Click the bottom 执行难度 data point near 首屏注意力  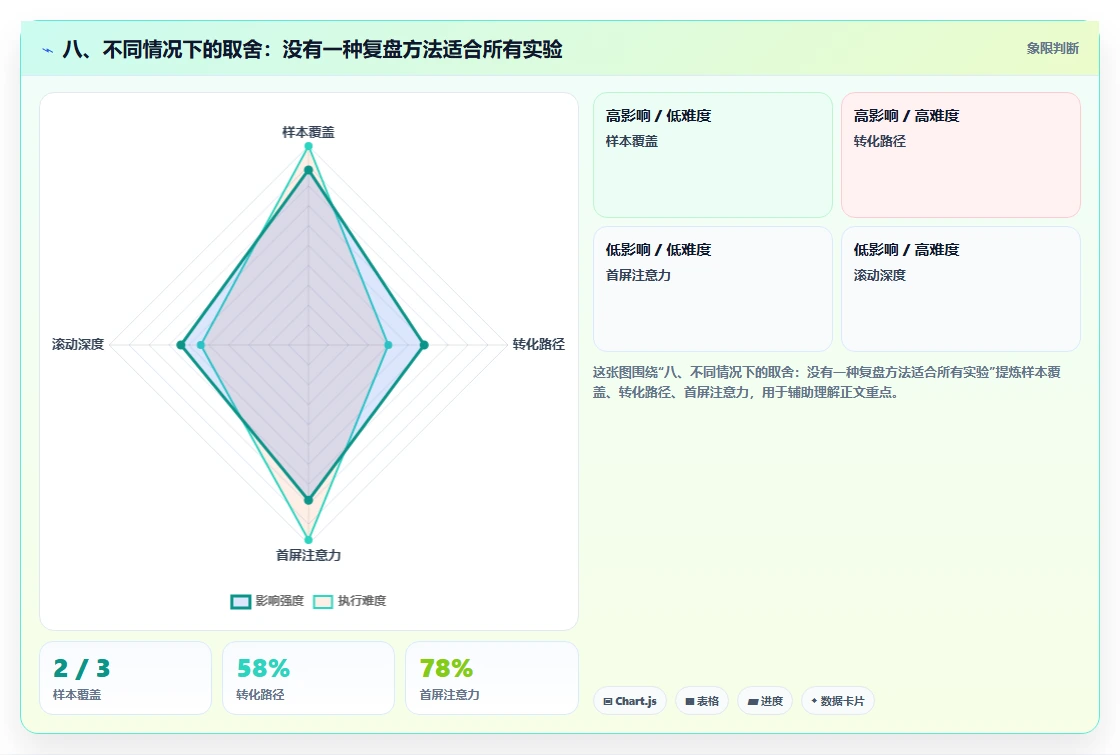tap(309, 540)
